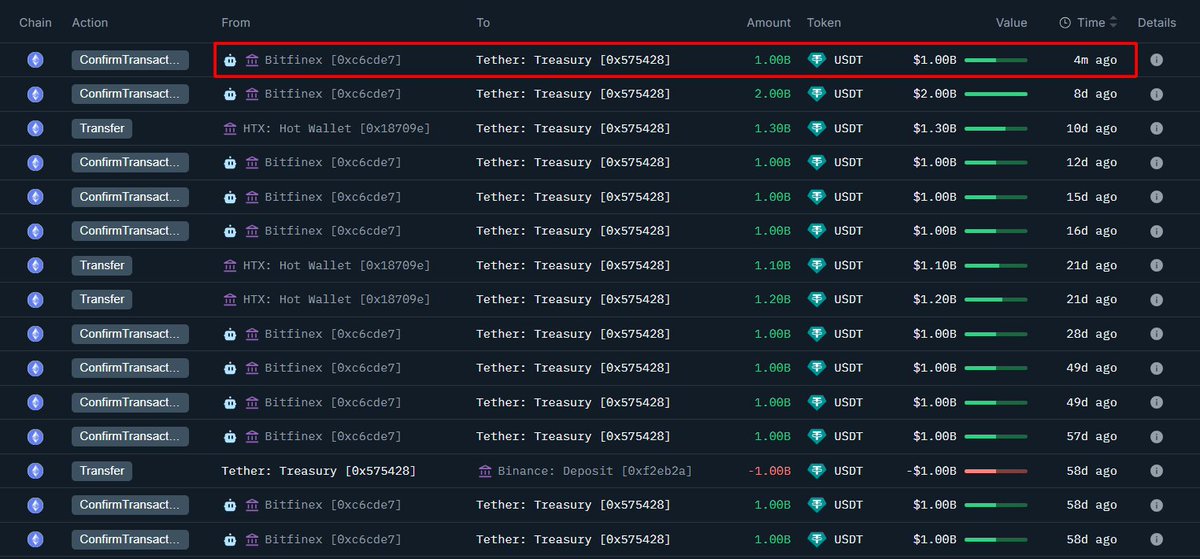Click time 4m ago
Image resolution: width=1200 pixels, height=559 pixels.
coord(1095,60)
